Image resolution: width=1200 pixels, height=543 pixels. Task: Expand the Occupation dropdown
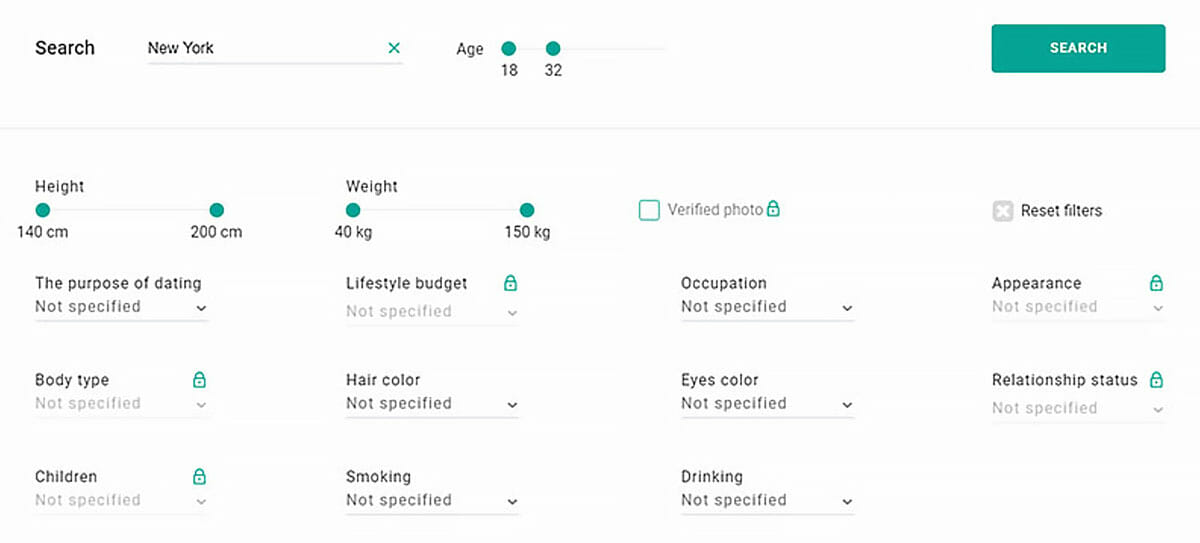coord(768,307)
